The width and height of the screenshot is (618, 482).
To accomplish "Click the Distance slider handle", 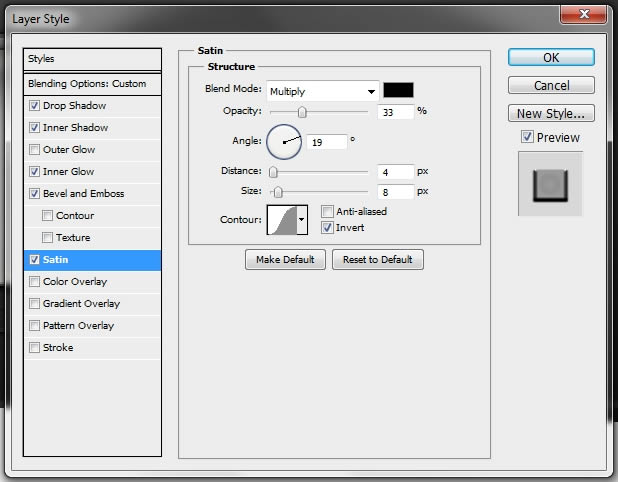I will coord(273,172).
